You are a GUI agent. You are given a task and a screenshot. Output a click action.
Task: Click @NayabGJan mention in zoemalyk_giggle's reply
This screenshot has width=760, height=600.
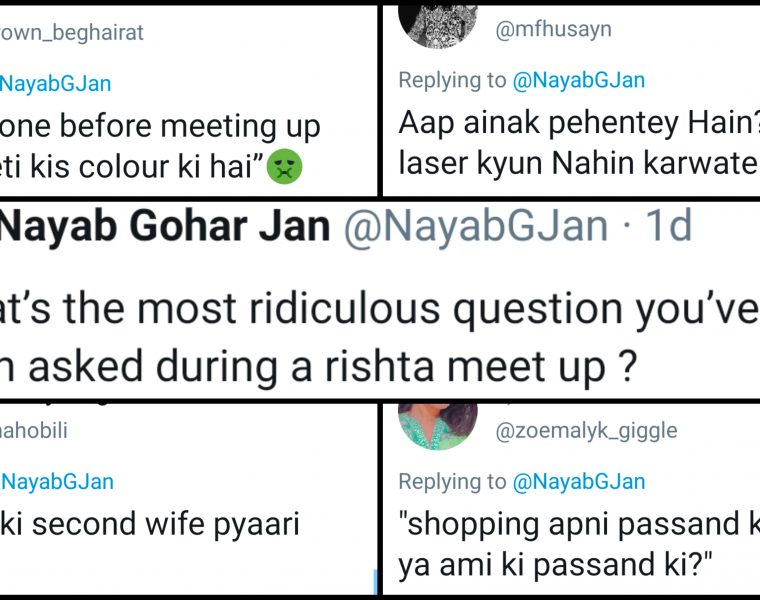coord(579,481)
